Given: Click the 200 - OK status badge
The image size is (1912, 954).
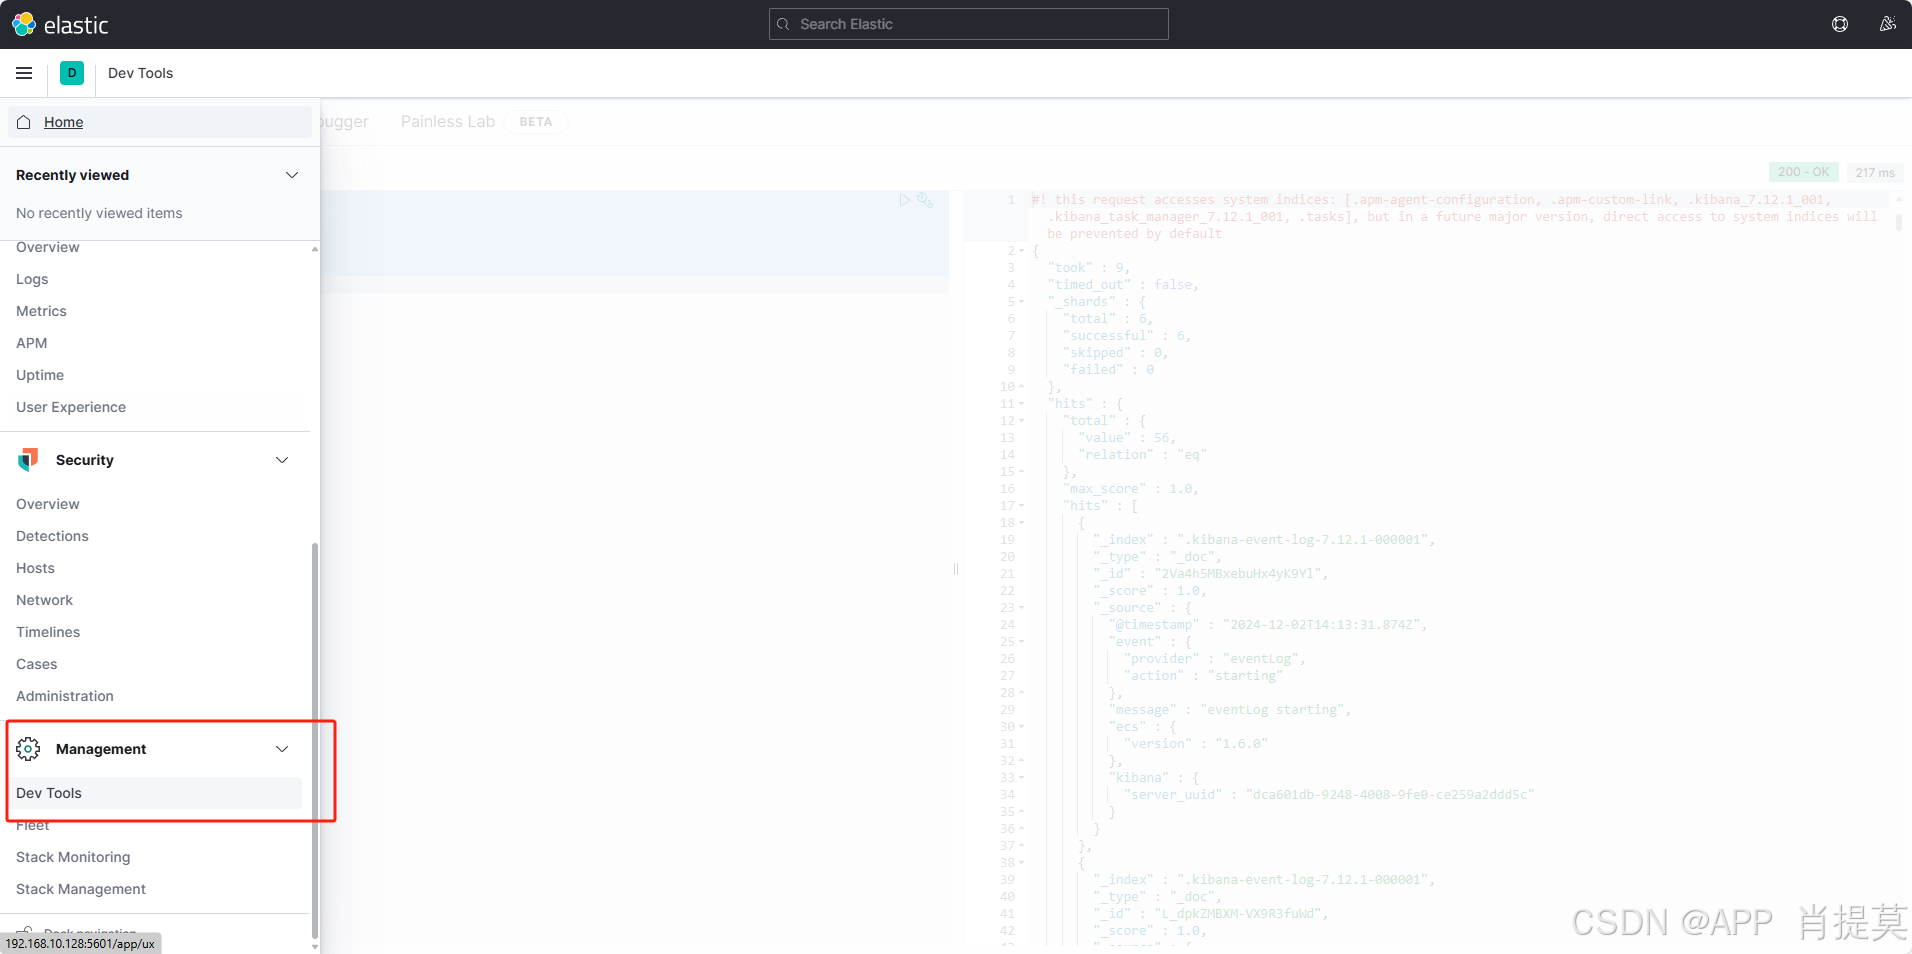Looking at the screenshot, I should [1803, 172].
